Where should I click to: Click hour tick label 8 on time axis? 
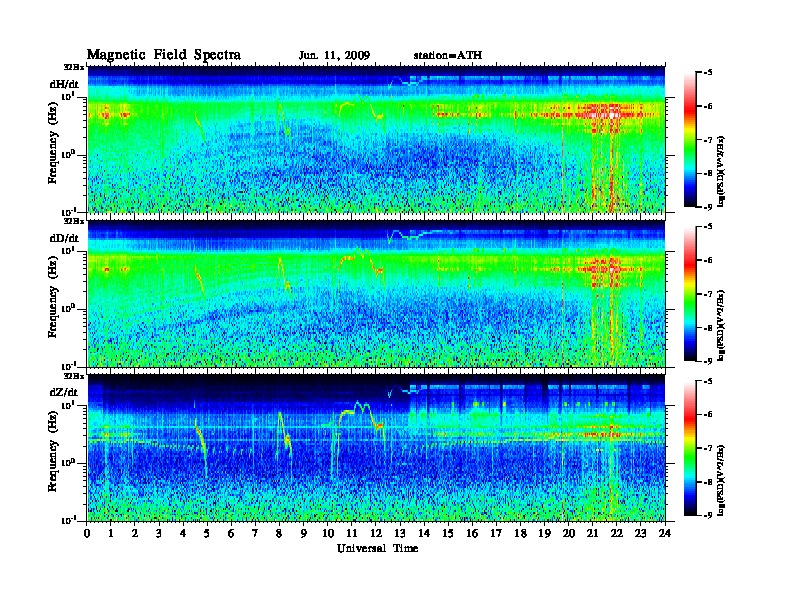click(x=279, y=534)
